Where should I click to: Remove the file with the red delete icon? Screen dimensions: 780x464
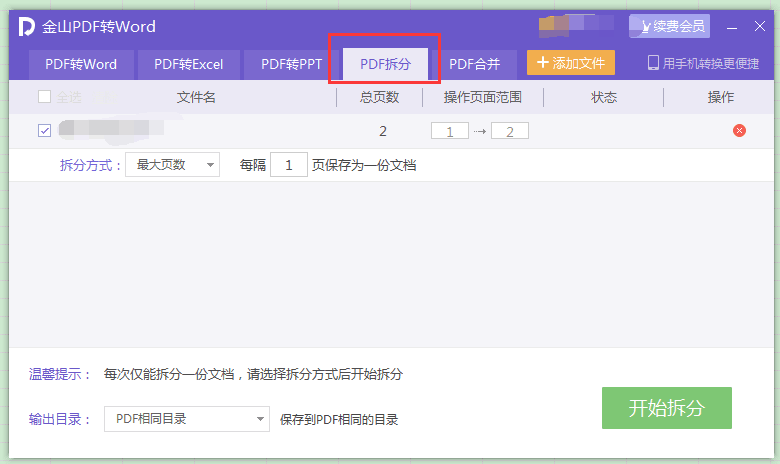coord(739,131)
